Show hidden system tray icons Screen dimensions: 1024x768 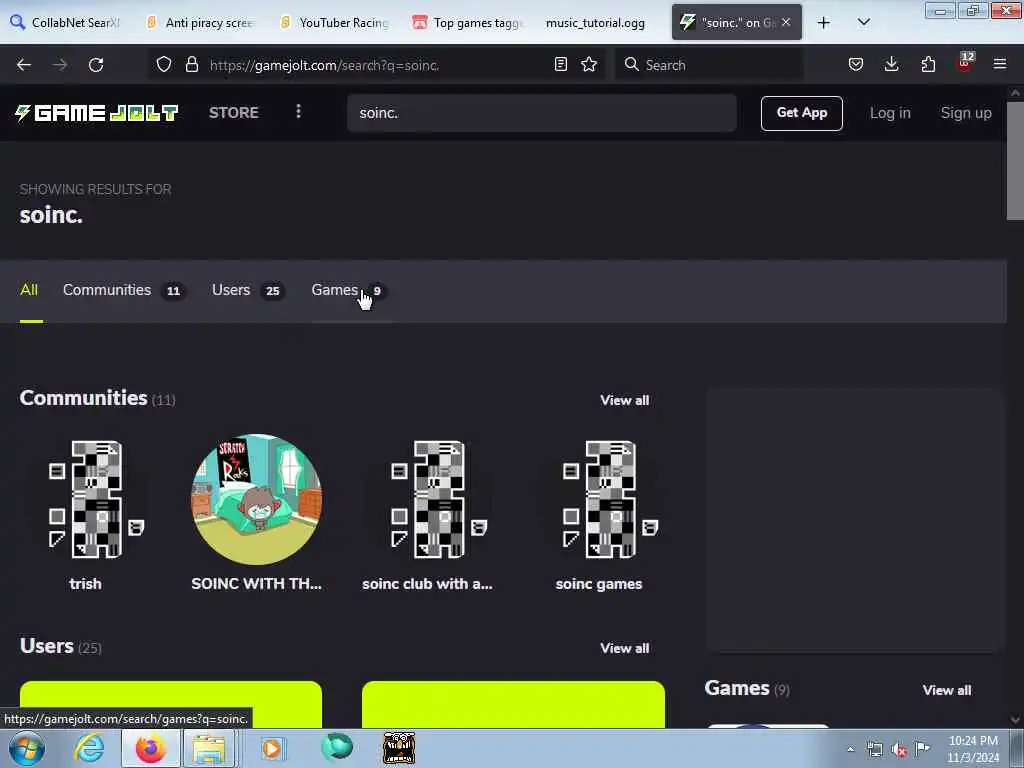point(850,750)
